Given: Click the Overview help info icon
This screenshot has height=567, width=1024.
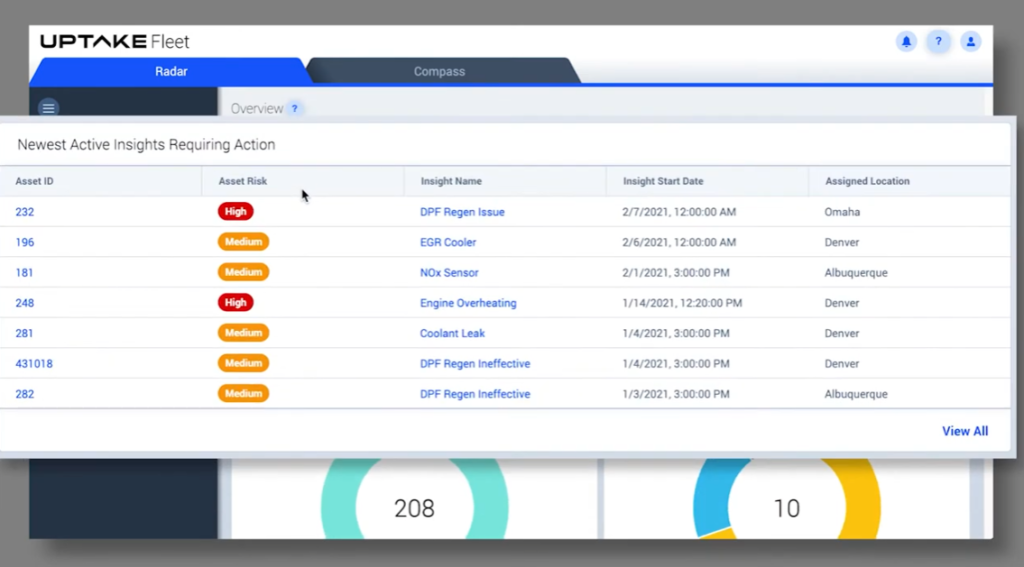Looking at the screenshot, I should coord(295,109).
